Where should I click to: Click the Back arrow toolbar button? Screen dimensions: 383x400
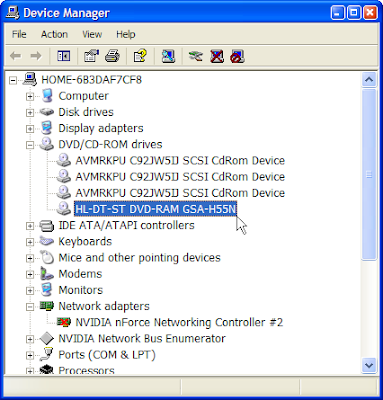click(16, 56)
